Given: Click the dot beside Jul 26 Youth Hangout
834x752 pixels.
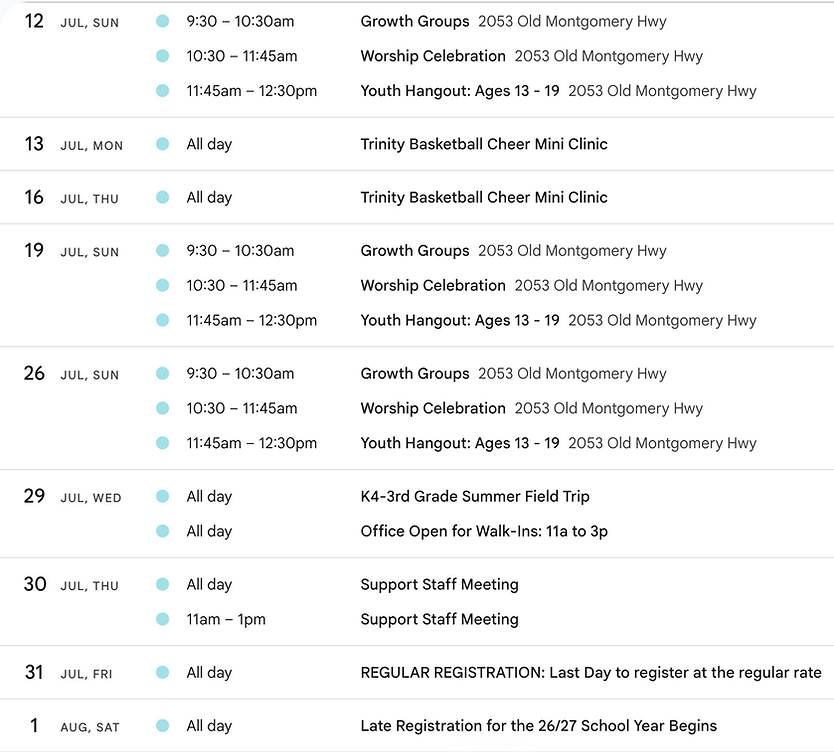Looking at the screenshot, I should click(x=163, y=443).
